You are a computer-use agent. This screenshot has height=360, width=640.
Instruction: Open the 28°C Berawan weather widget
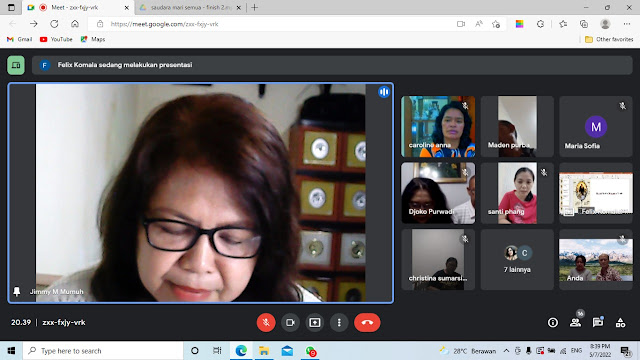(468, 351)
